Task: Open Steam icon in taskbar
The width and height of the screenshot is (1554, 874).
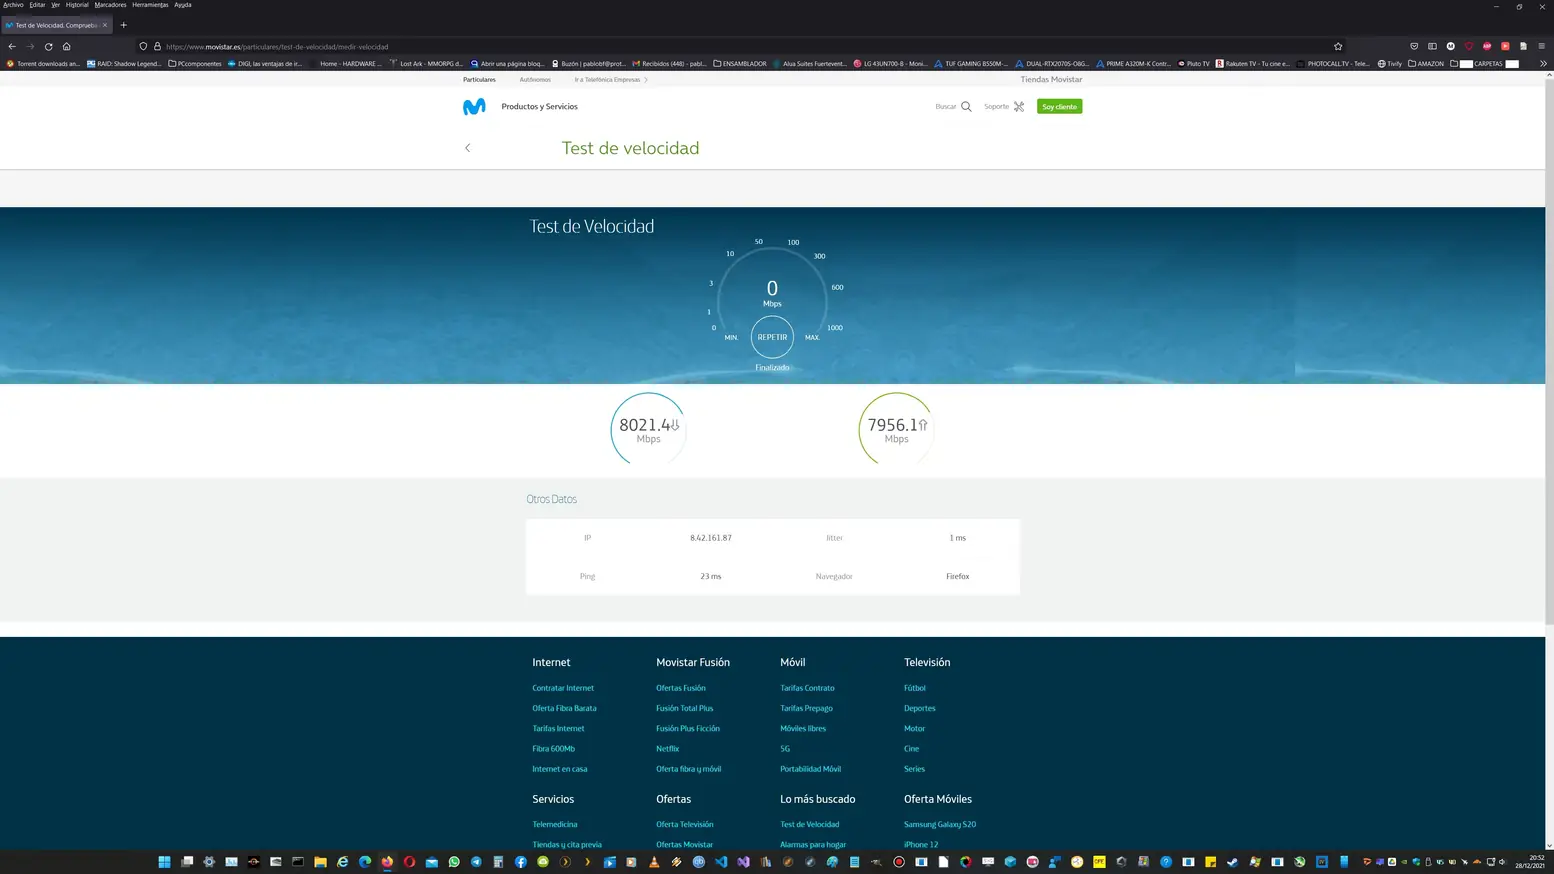Action: (1232, 862)
